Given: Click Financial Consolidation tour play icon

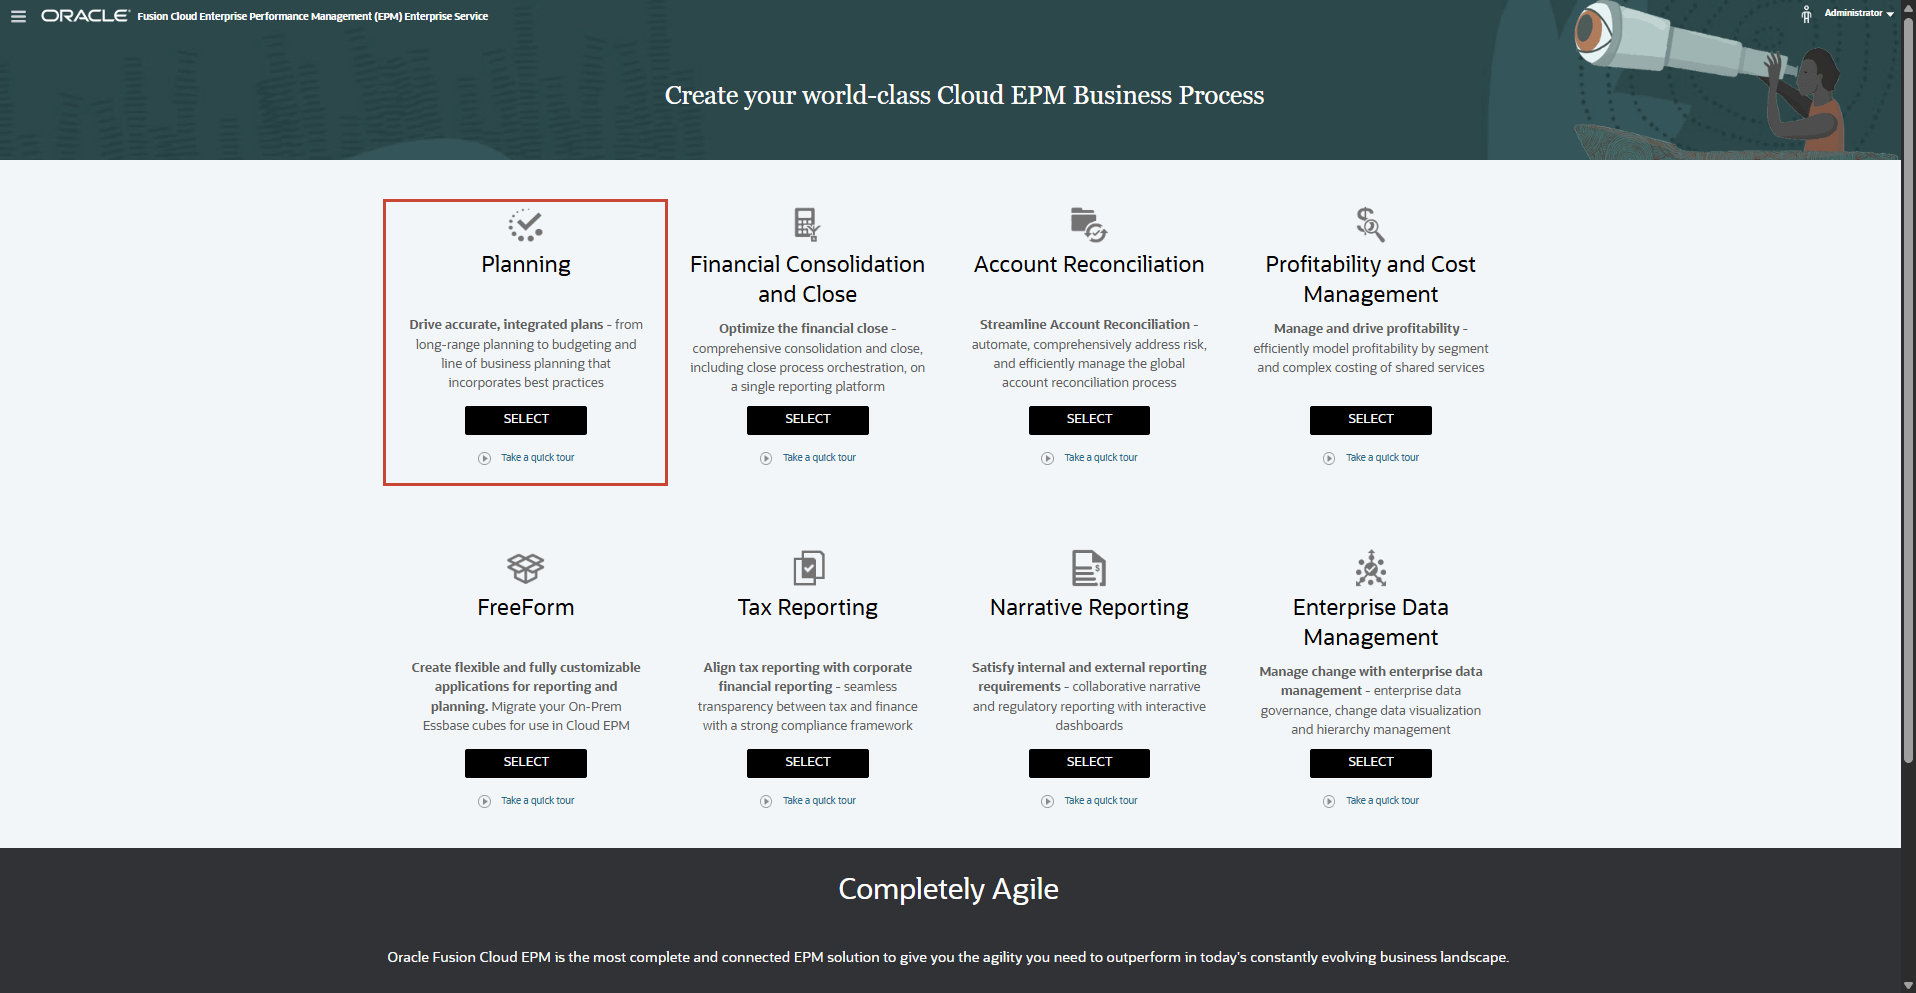Looking at the screenshot, I should 766,459.
